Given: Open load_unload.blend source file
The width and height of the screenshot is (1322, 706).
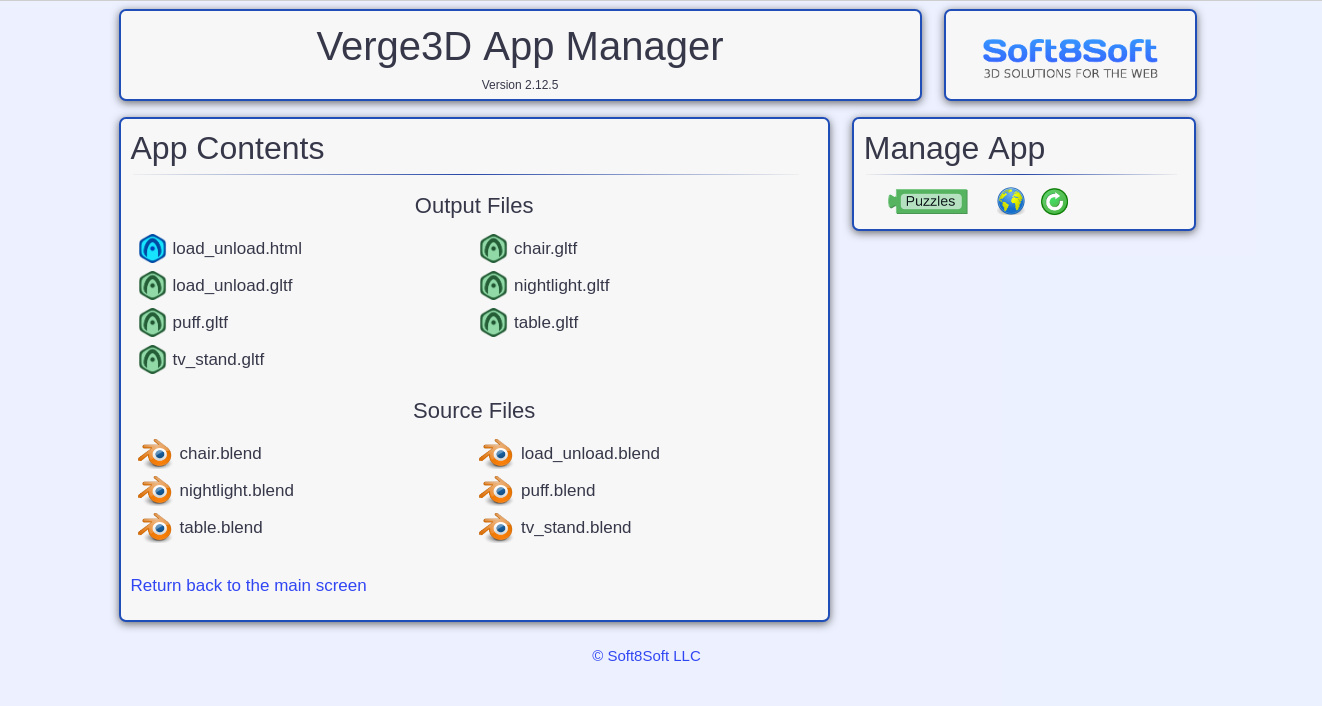Looking at the screenshot, I should coord(590,453).
